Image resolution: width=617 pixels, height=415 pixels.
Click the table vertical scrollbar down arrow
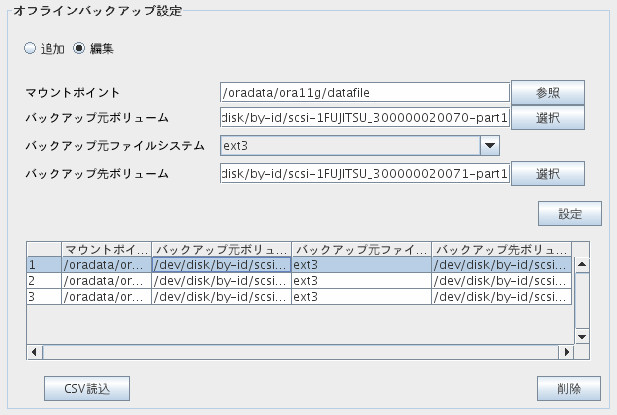pyautogui.click(x=582, y=337)
